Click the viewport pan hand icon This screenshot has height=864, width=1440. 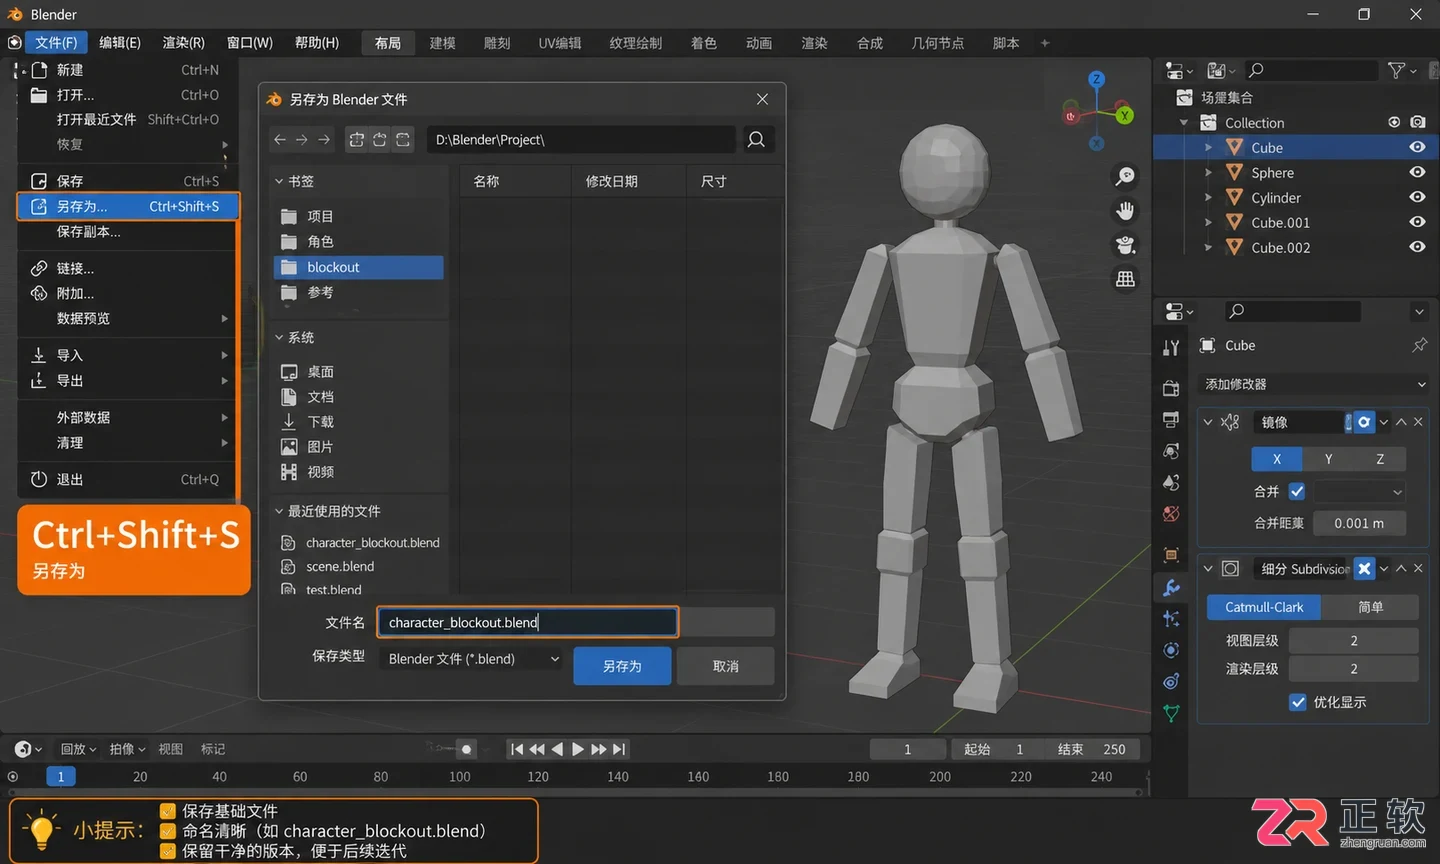[1126, 211]
